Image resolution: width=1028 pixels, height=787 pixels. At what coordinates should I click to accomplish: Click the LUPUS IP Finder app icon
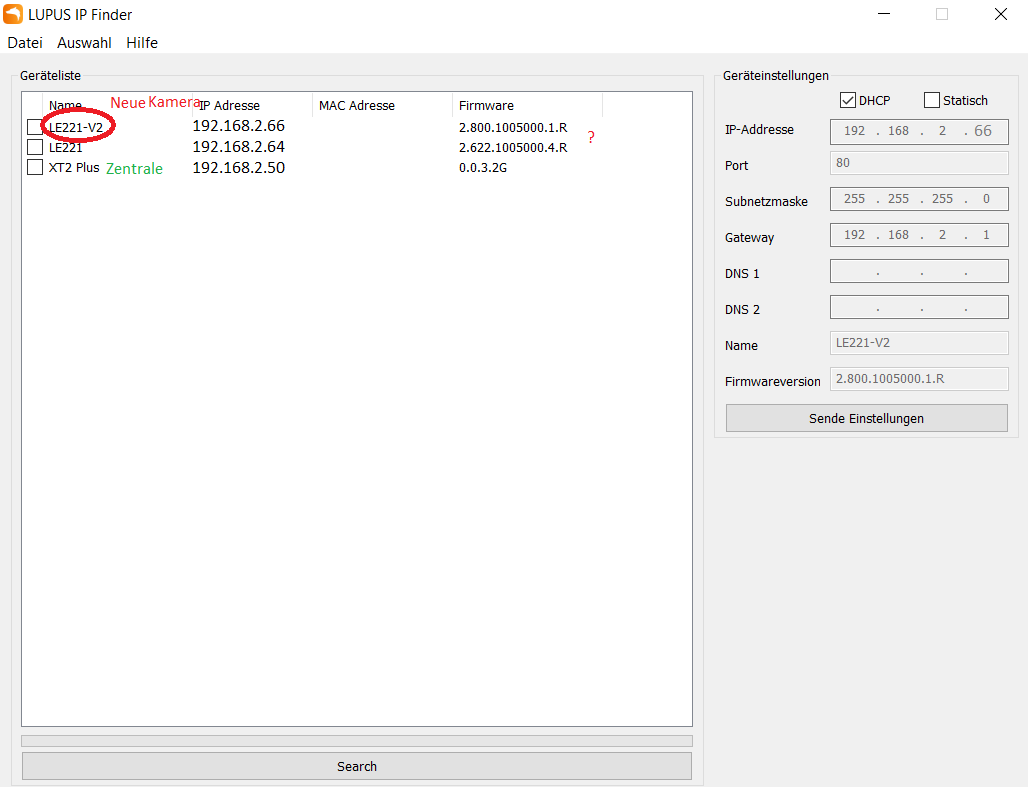point(13,14)
